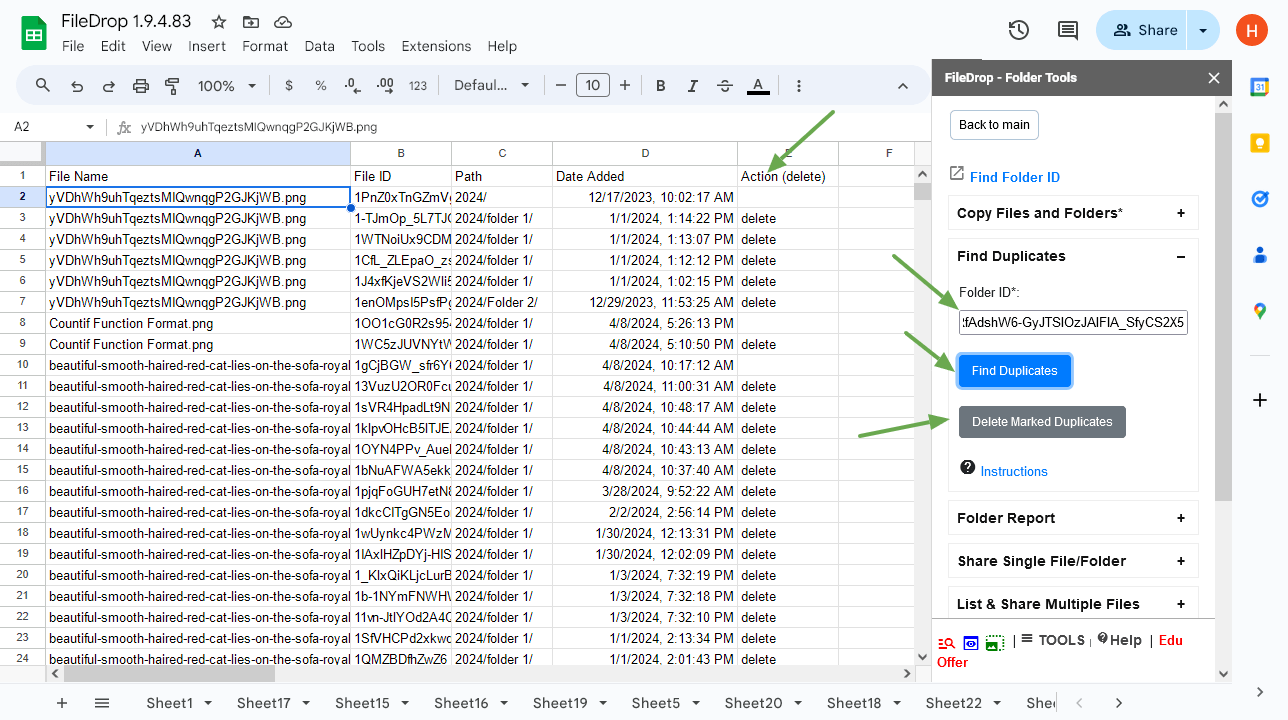Open the move-to-folder icon
Screen dimensions: 1288x720
250,22
